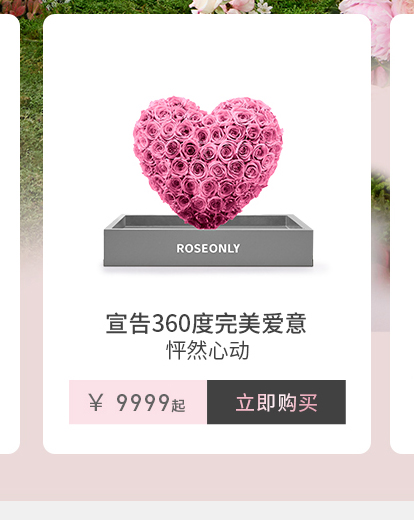Click the white flowers above the card
The height and width of the screenshot is (520, 414).
[x=230, y=6]
